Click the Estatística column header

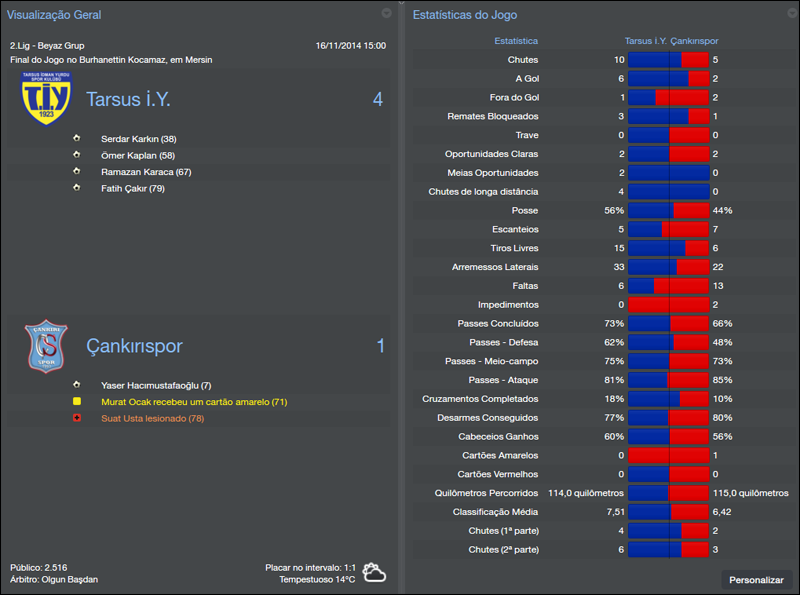point(516,41)
